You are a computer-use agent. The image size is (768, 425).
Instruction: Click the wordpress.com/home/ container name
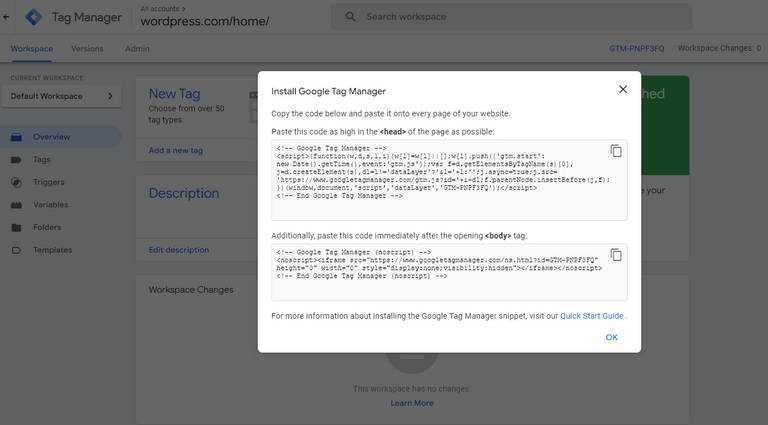pyautogui.click(x=205, y=22)
